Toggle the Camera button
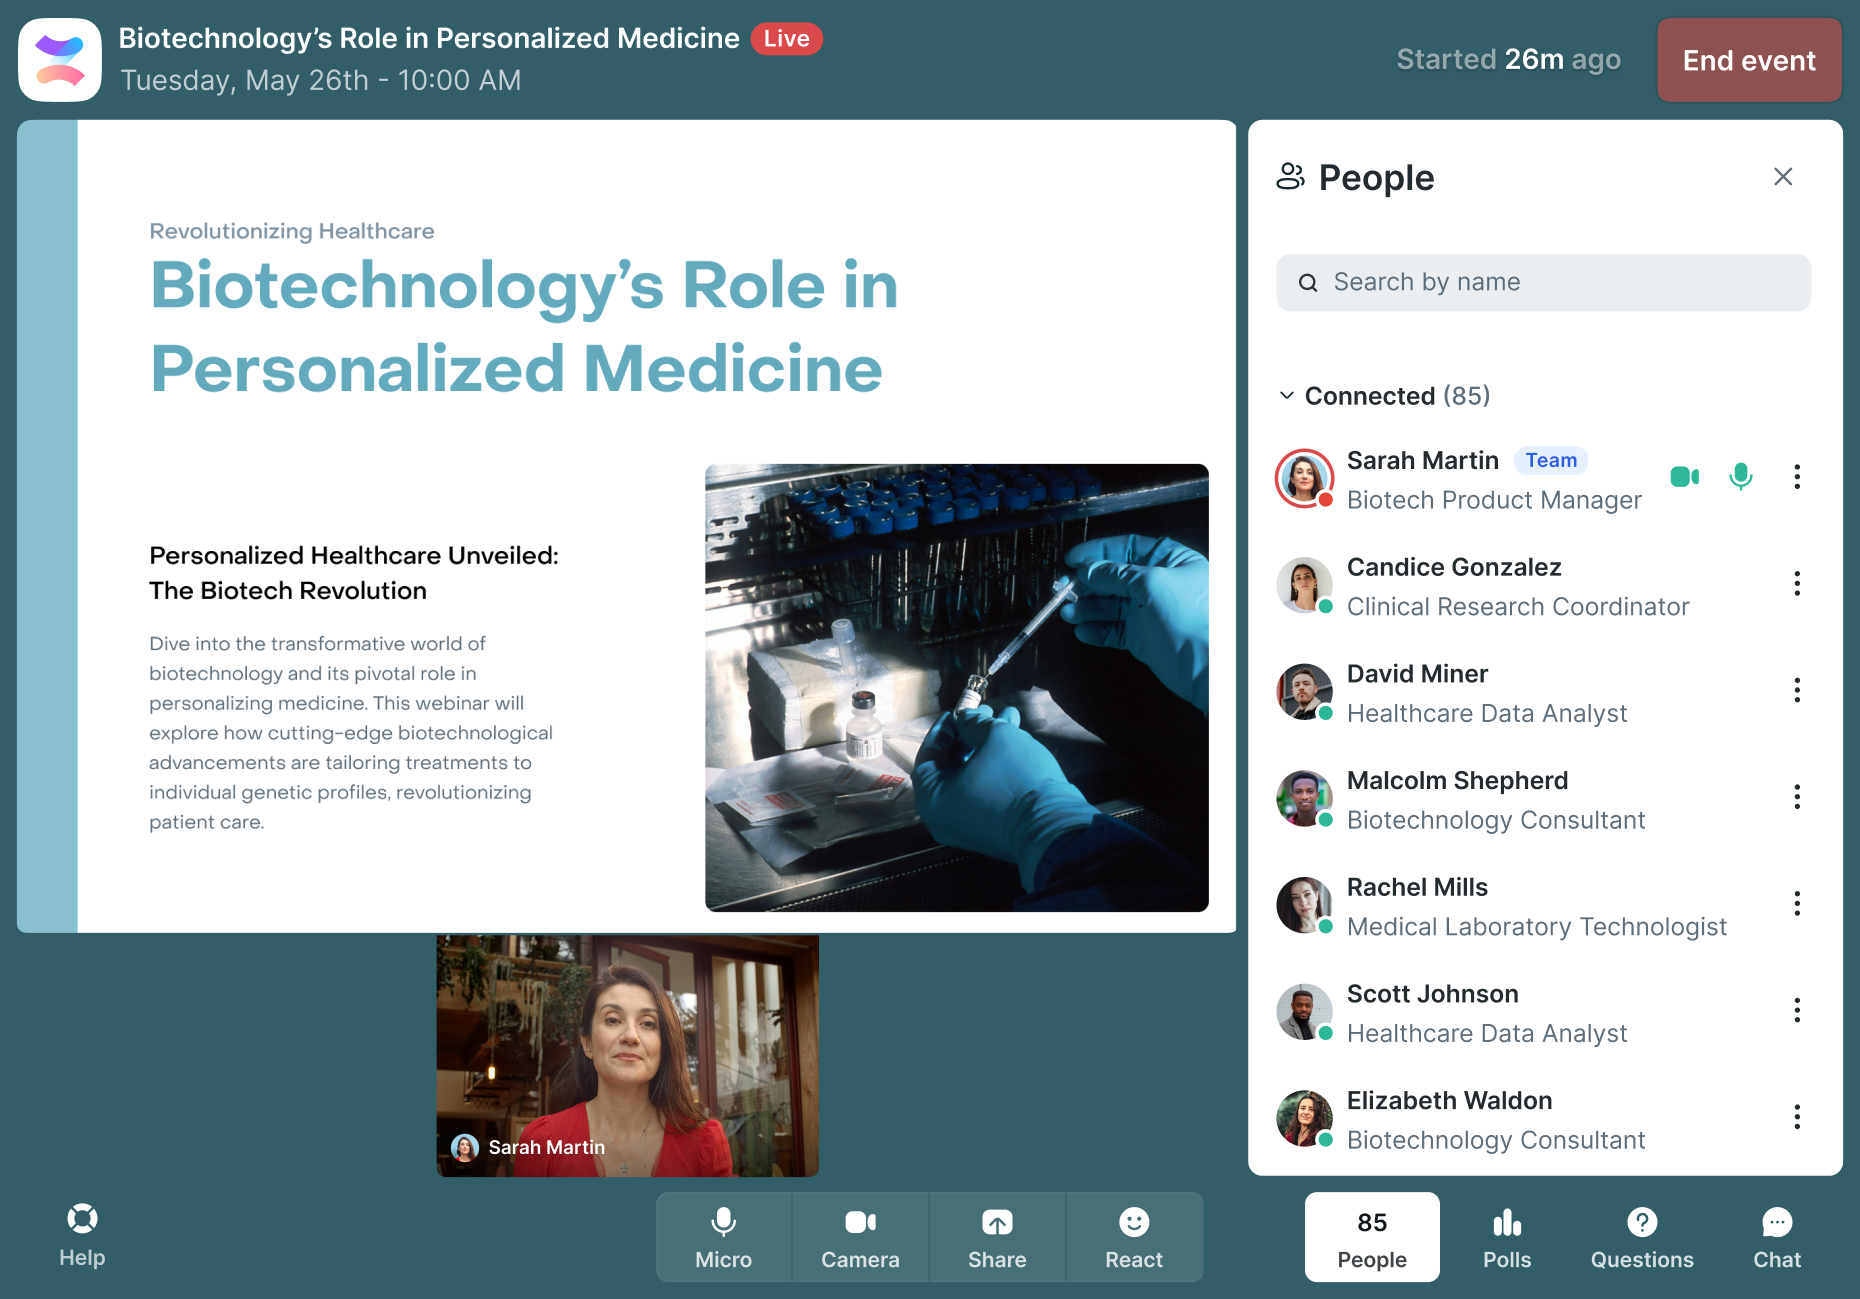 tap(860, 1237)
